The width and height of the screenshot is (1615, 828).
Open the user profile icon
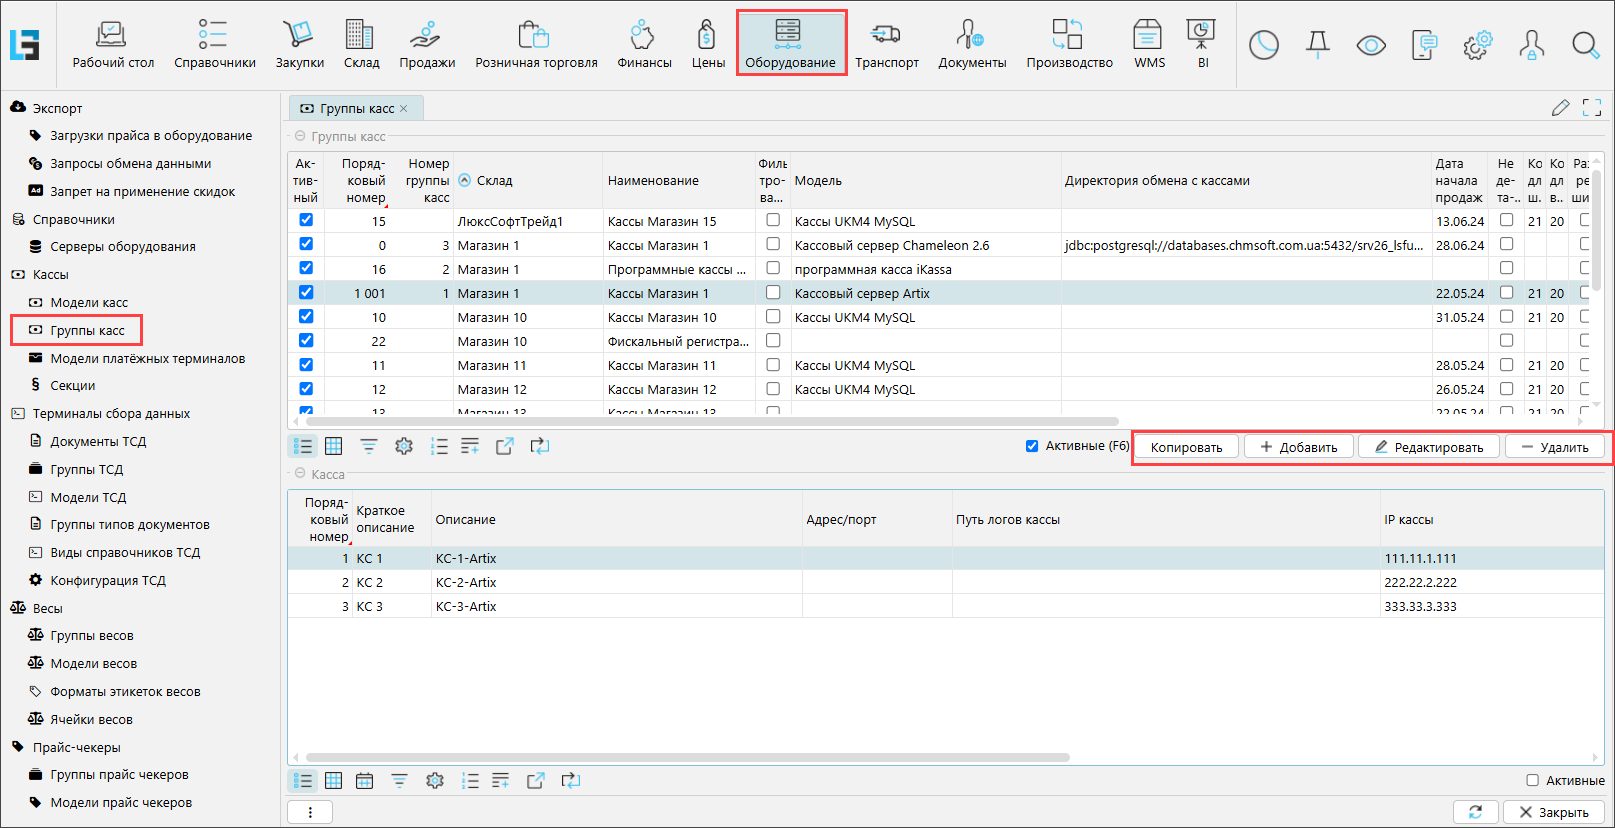[x=1530, y=45]
